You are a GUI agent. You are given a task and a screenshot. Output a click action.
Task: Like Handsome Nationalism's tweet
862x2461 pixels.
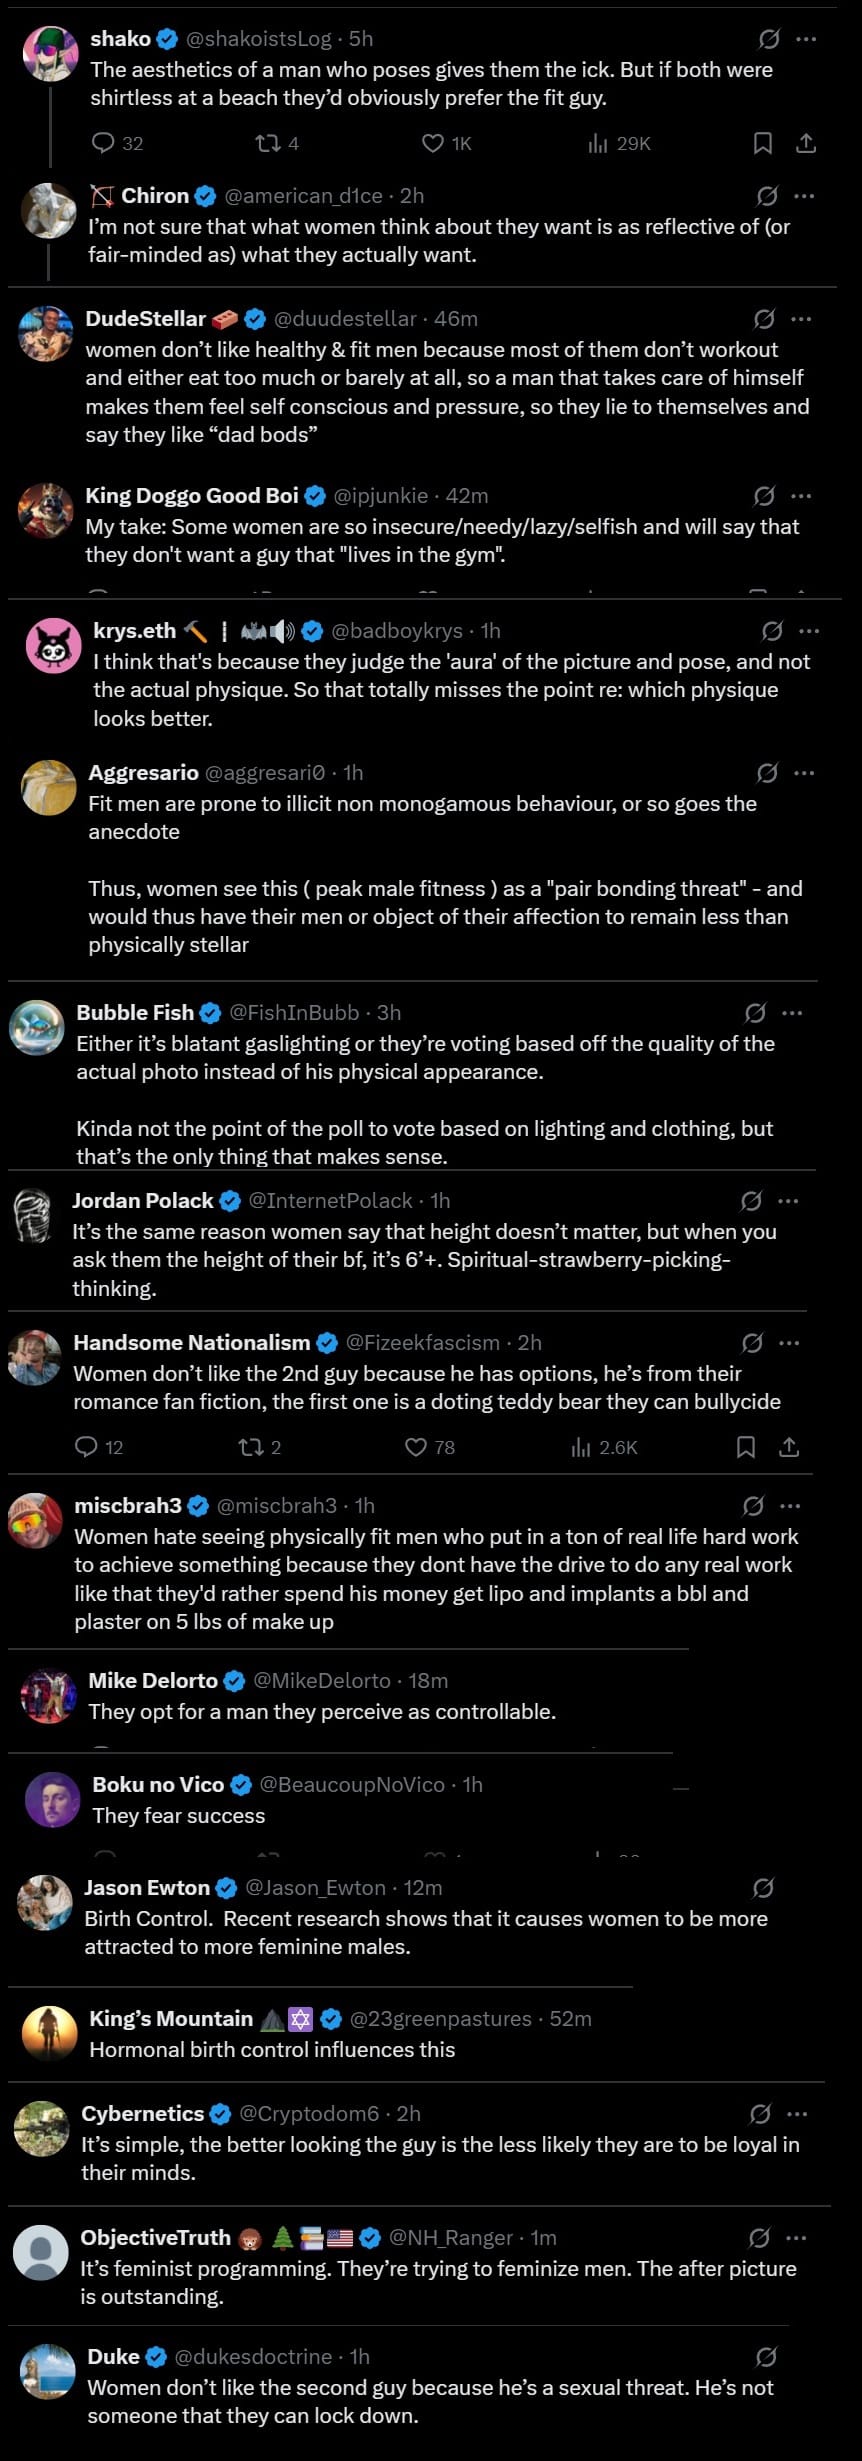[x=415, y=1447]
